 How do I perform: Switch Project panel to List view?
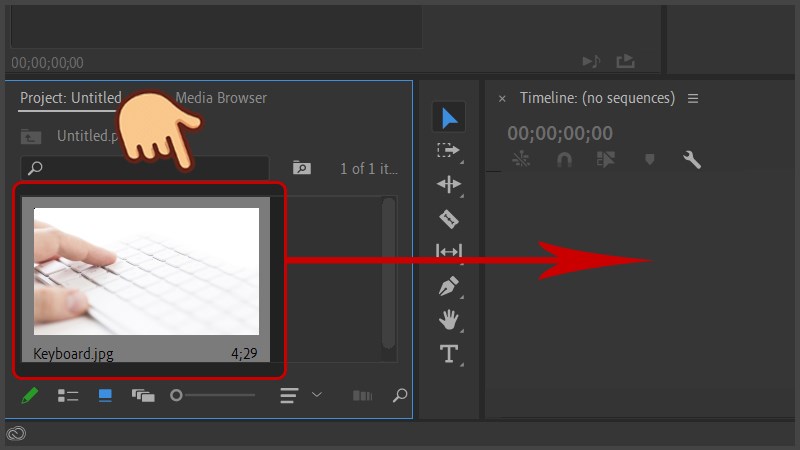pyautogui.click(x=68, y=396)
